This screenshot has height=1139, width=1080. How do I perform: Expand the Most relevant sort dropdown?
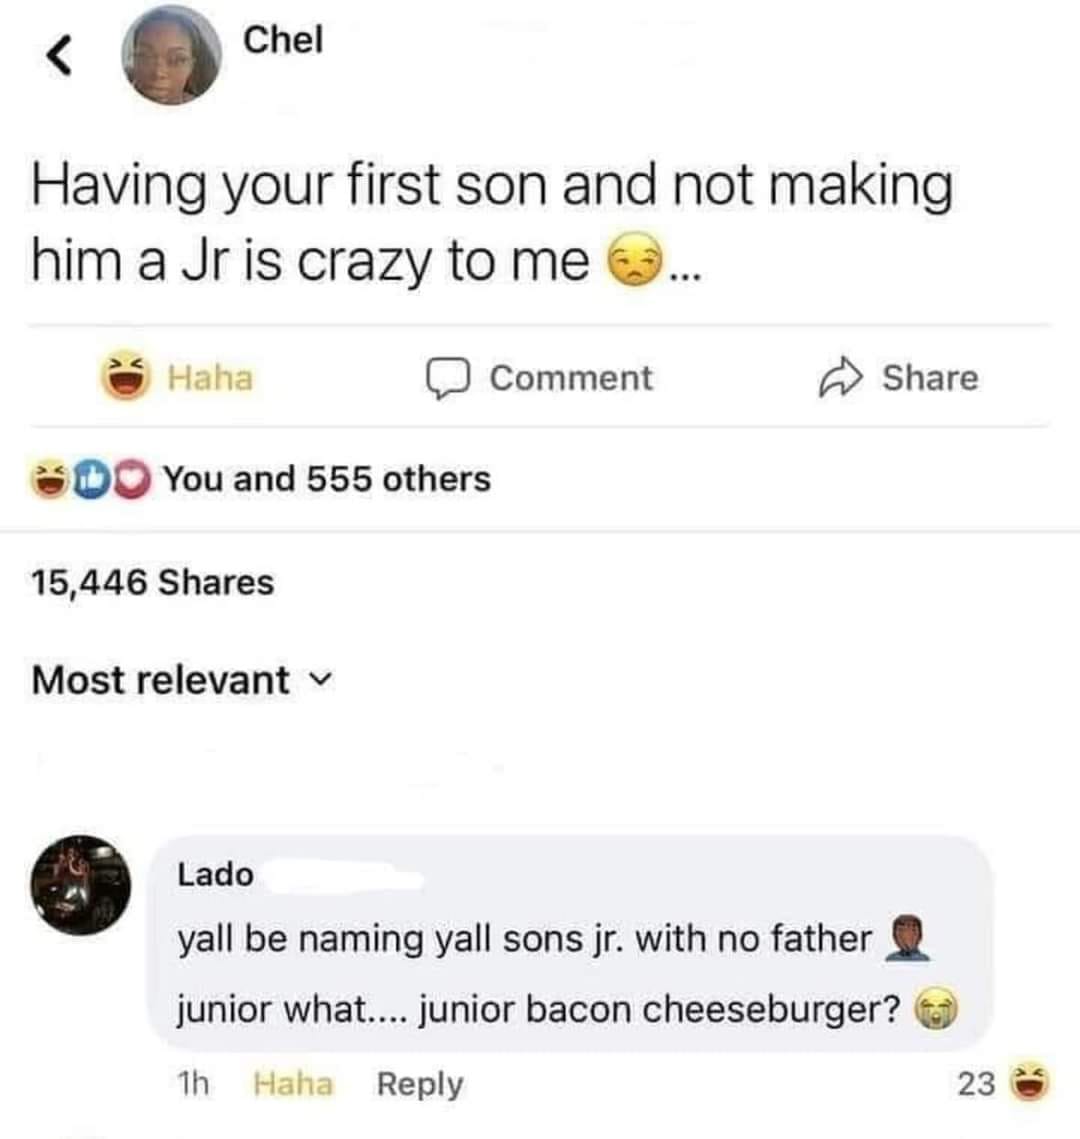pyautogui.click(x=160, y=680)
